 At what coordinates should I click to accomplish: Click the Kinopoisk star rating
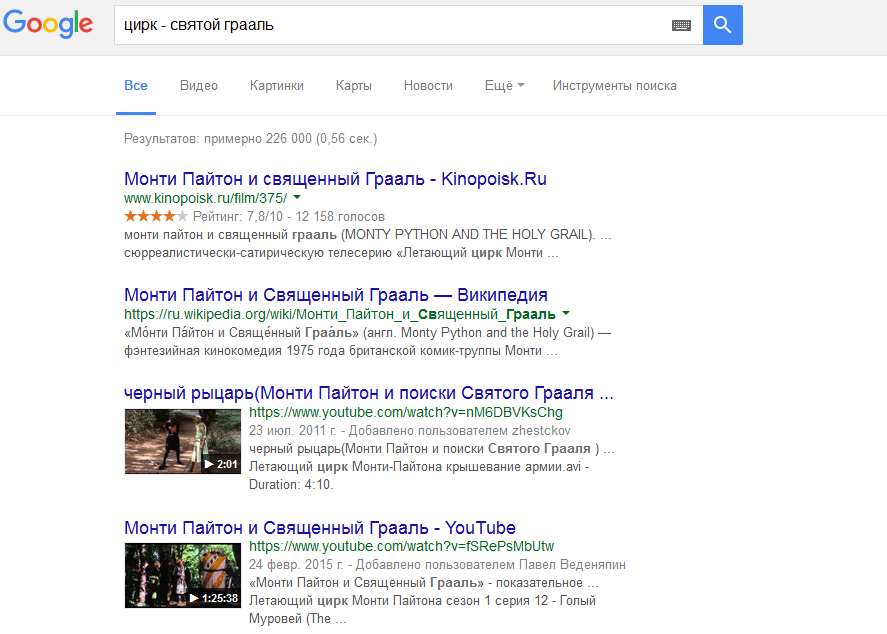(x=155, y=216)
